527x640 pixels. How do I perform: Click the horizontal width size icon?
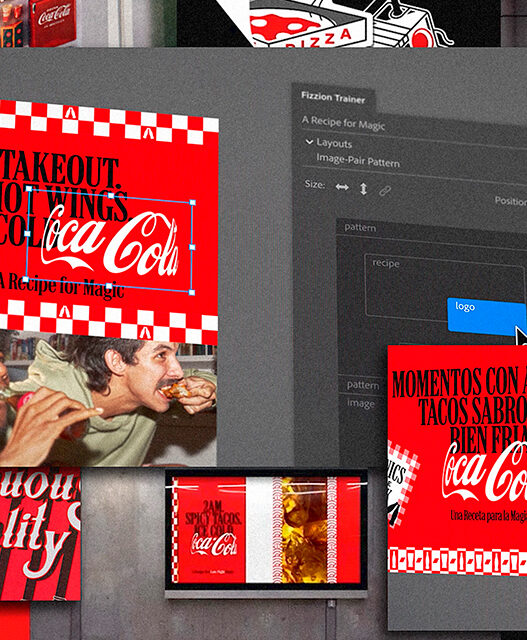tap(342, 187)
